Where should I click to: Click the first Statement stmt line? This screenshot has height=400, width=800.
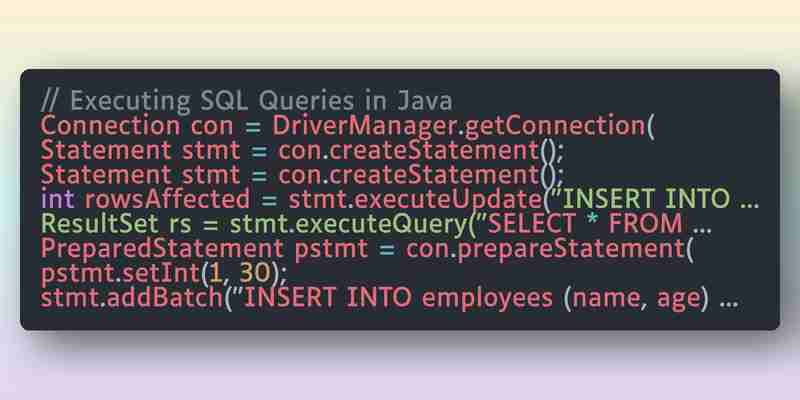[303, 150]
